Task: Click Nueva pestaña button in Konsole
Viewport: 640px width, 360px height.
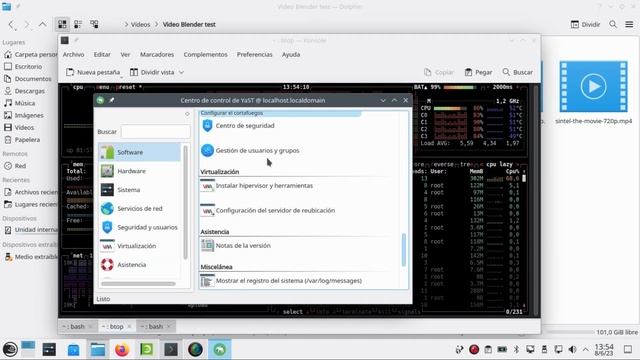Action: tap(93, 72)
